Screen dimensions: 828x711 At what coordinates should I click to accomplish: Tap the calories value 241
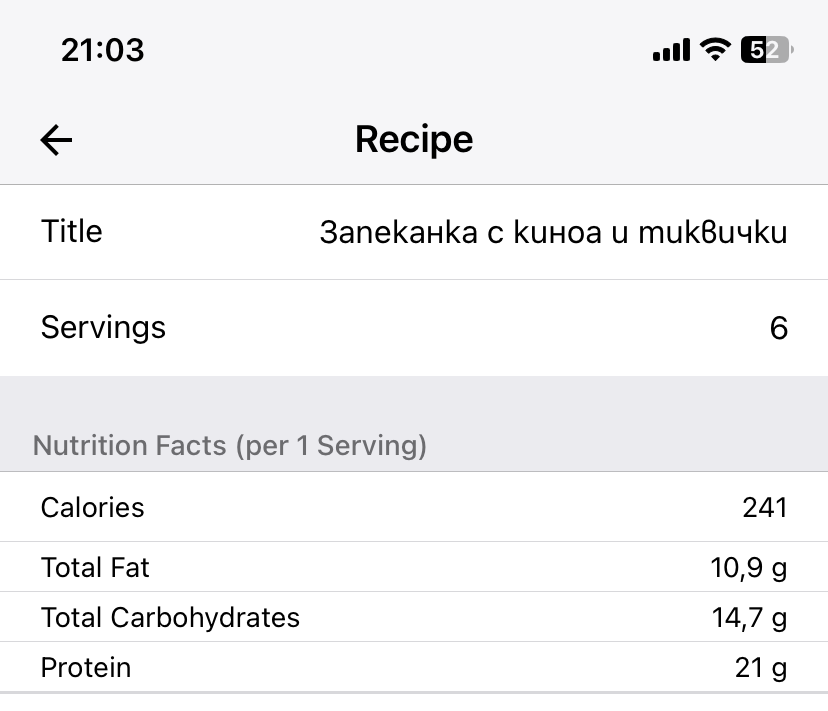pyautogui.click(x=765, y=508)
